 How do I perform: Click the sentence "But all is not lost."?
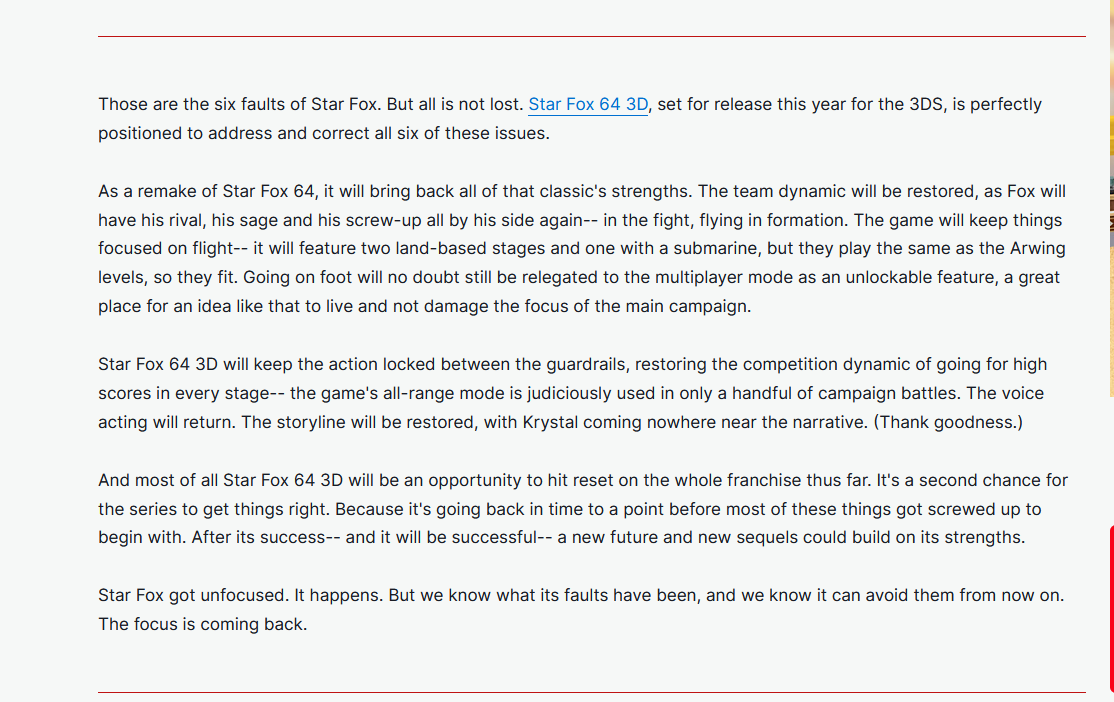(455, 104)
